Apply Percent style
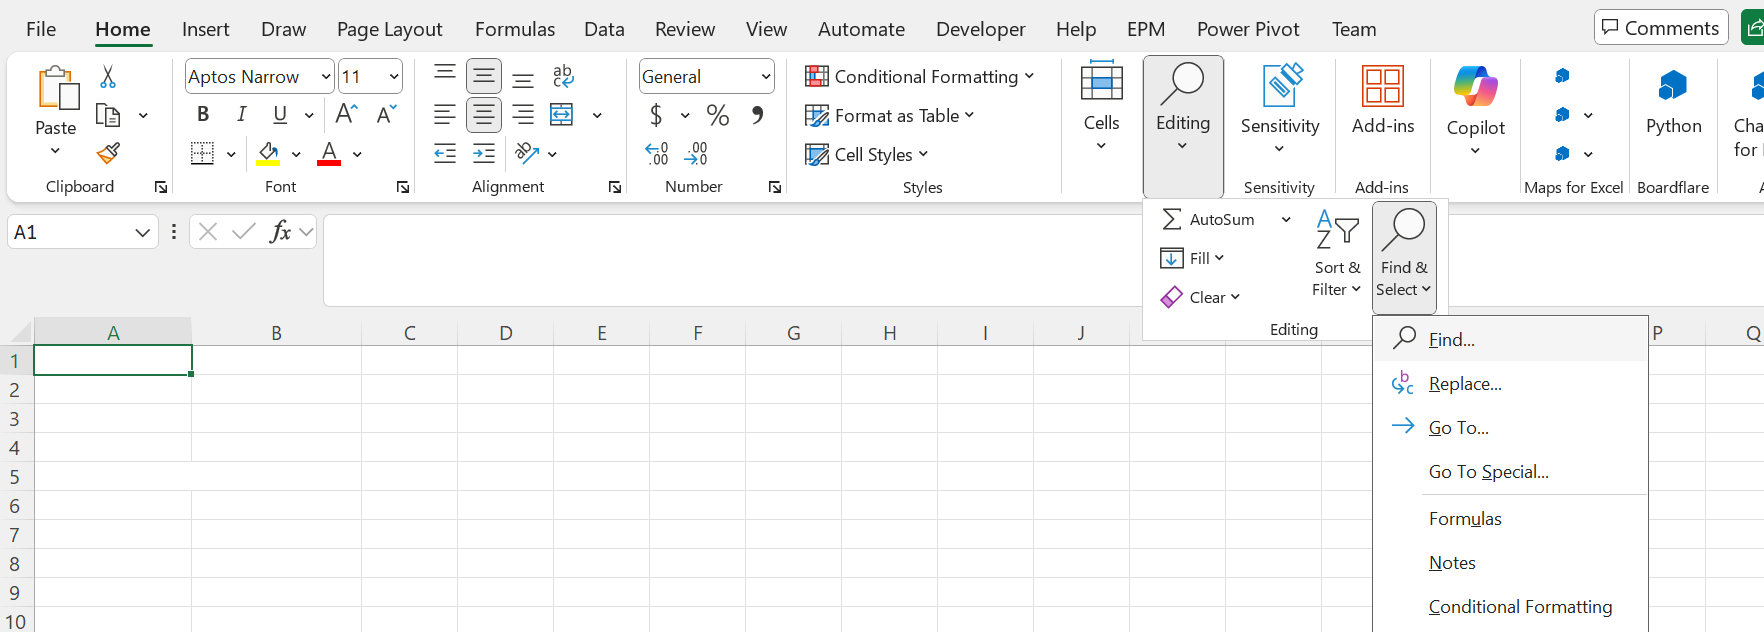 [x=718, y=115]
